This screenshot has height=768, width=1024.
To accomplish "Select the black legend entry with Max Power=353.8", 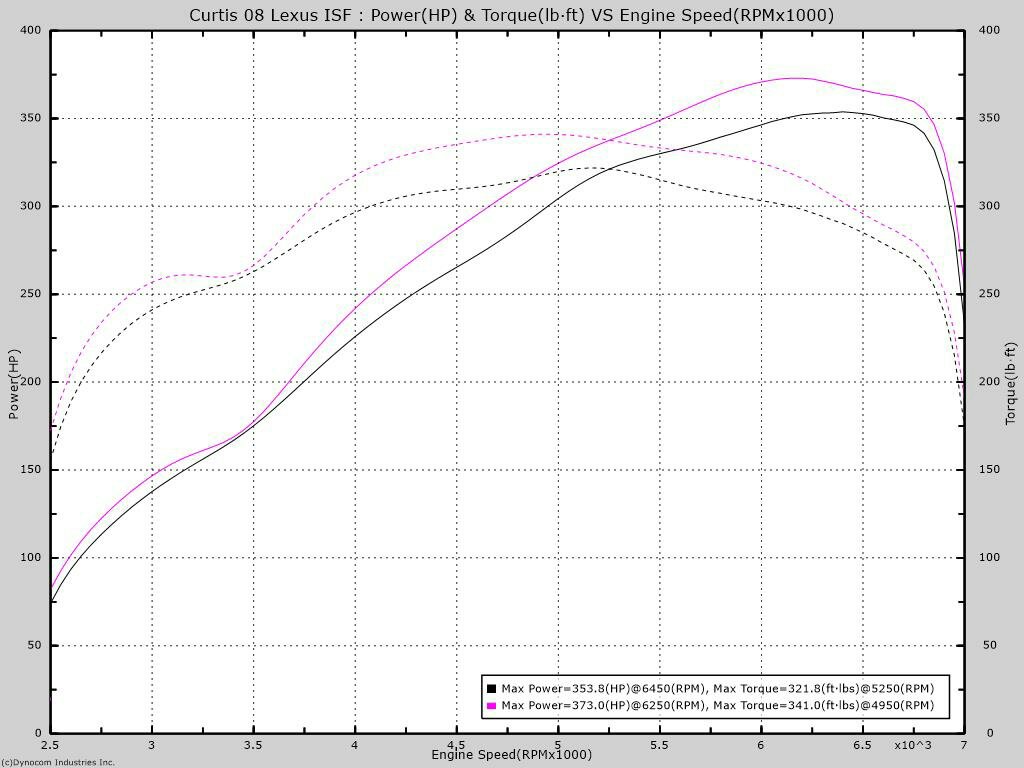I will [x=717, y=688].
